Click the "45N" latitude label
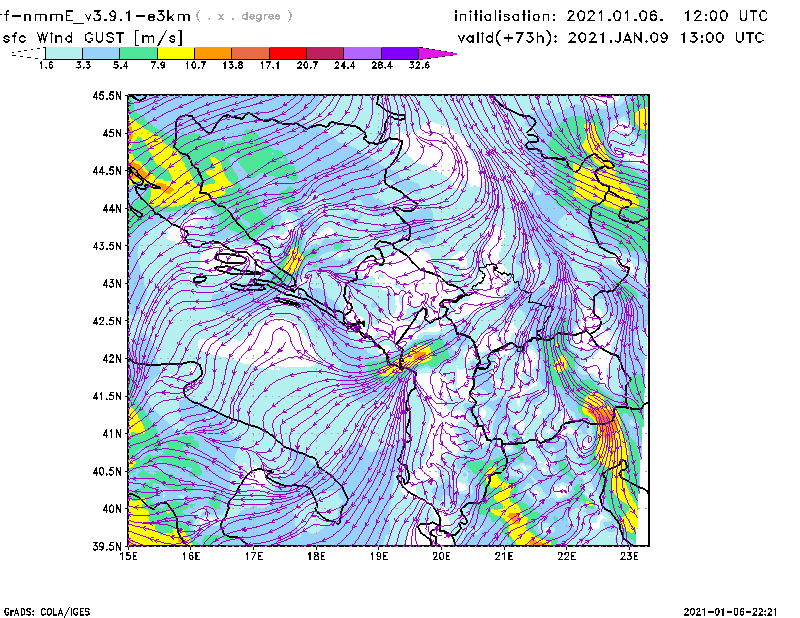The image size is (800, 618). point(112,133)
